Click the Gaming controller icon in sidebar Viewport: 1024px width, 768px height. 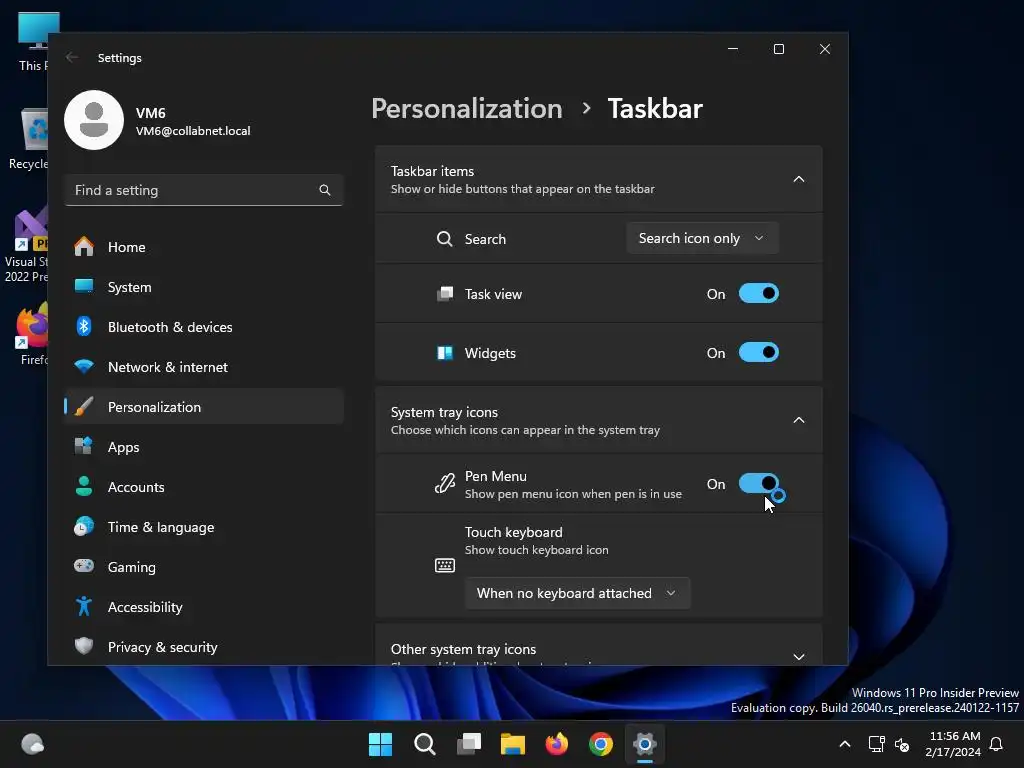click(84, 566)
